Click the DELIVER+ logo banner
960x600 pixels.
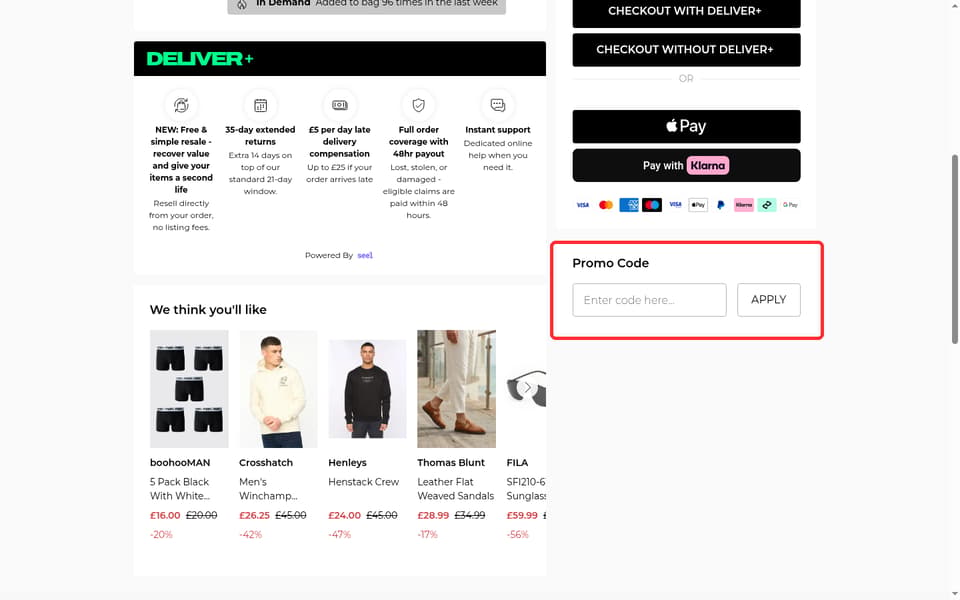(339, 59)
